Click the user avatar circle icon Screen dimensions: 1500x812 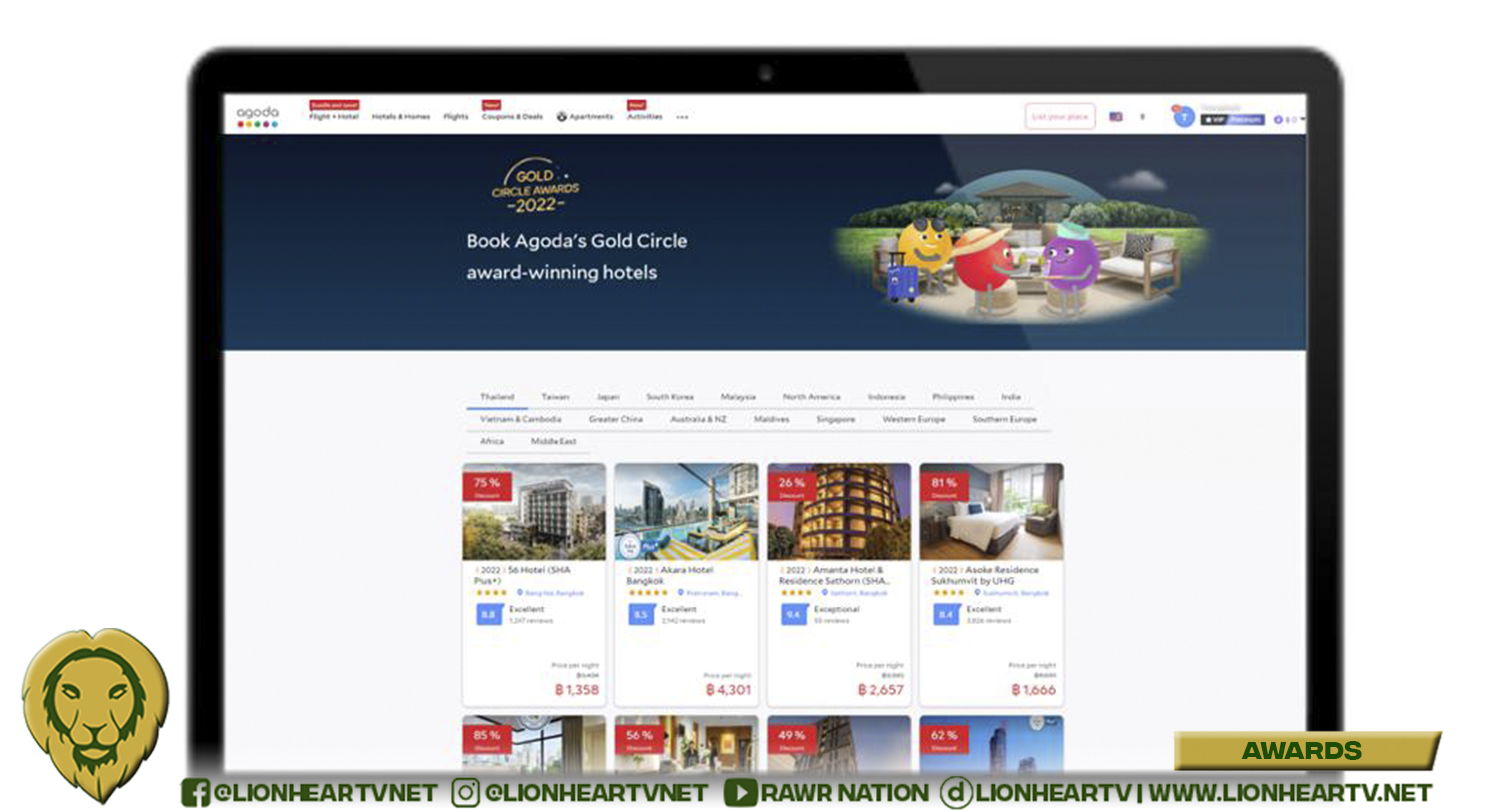(1184, 117)
